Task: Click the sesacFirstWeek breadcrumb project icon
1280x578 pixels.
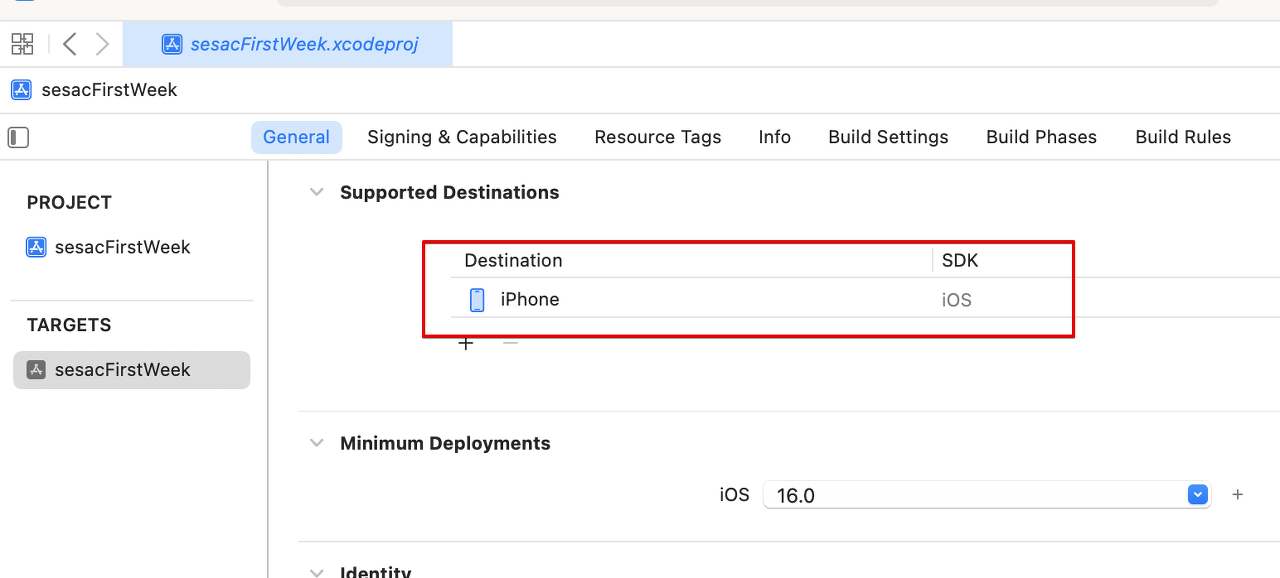Action: [x=21, y=90]
